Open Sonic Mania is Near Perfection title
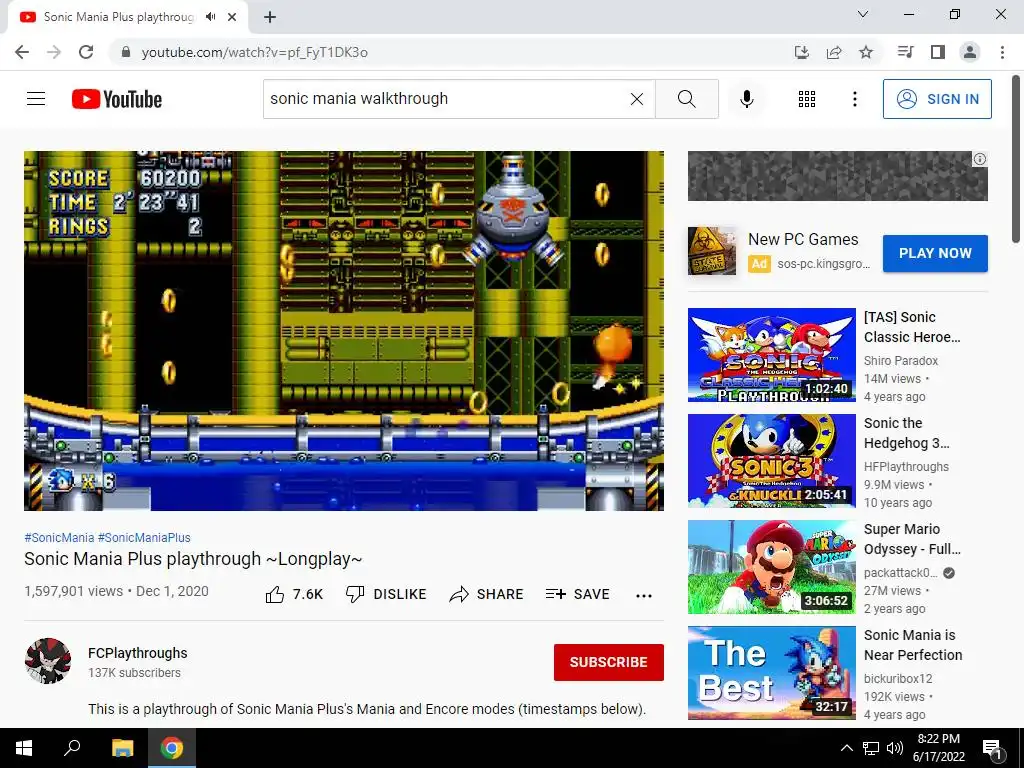Viewport: 1024px width, 768px height. (x=913, y=645)
